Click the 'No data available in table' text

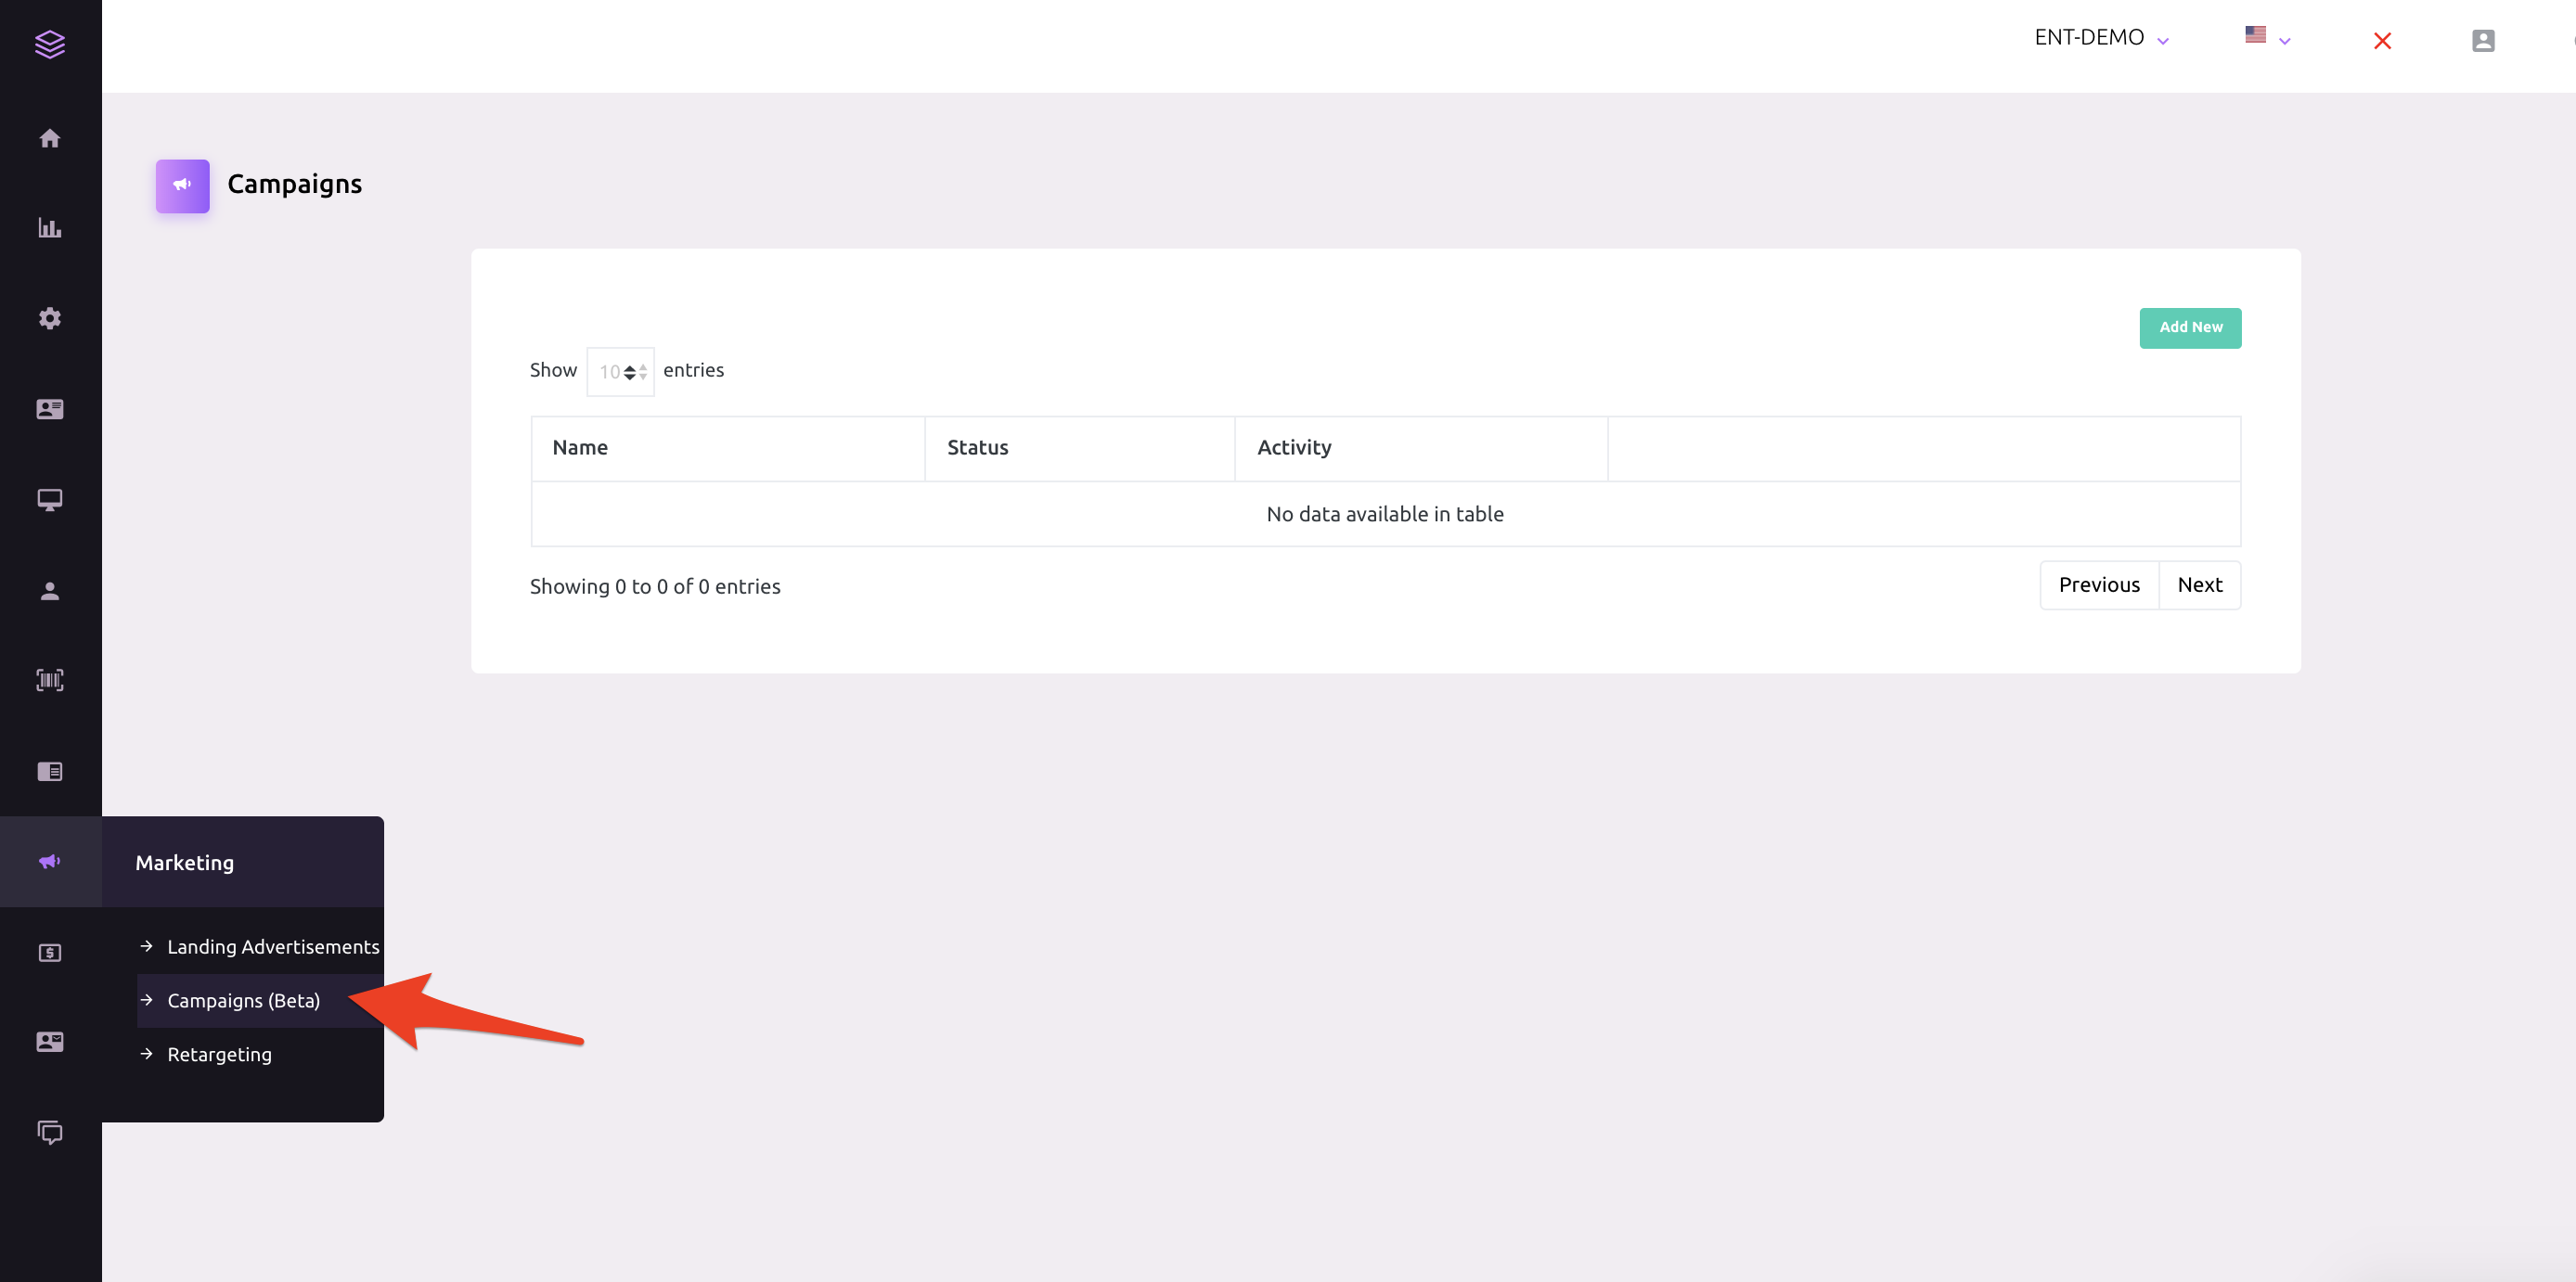coord(1385,514)
